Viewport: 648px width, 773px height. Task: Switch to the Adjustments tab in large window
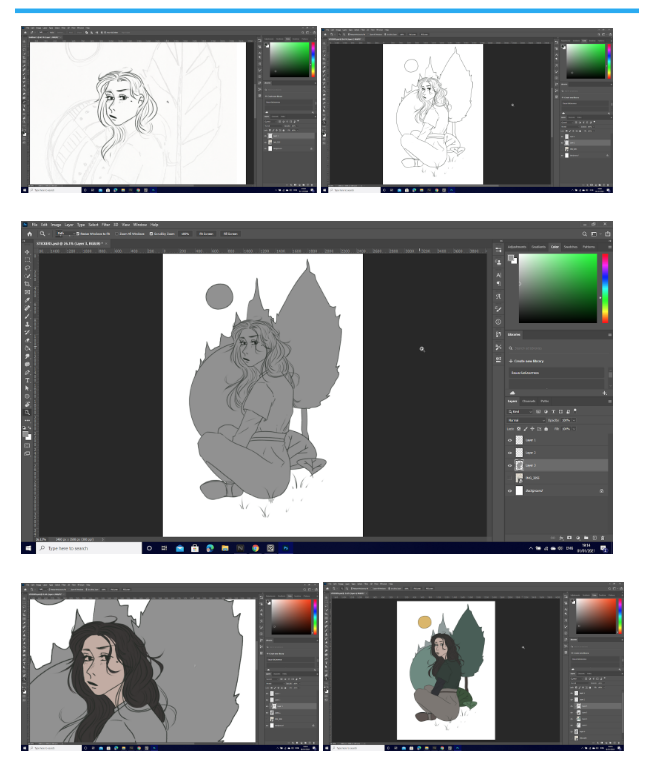[517, 246]
